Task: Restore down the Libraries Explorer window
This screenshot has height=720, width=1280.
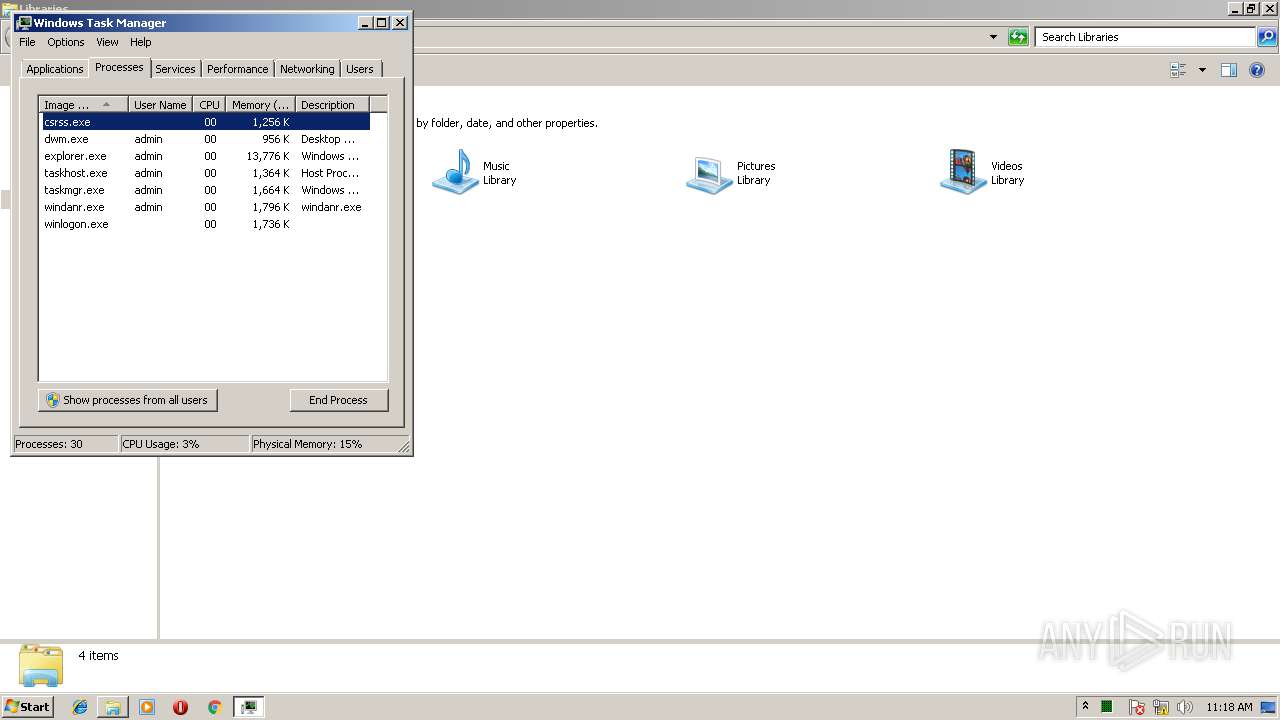Action: click(x=1251, y=8)
